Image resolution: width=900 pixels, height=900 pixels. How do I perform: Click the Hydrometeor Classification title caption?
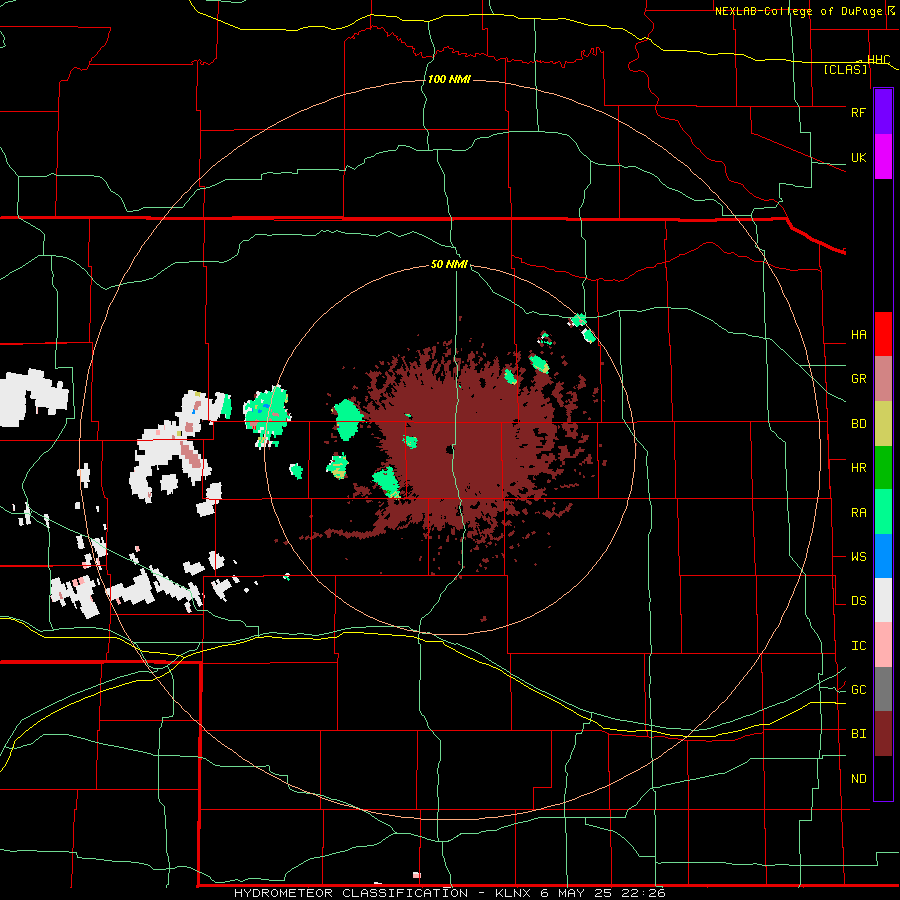coord(351,893)
